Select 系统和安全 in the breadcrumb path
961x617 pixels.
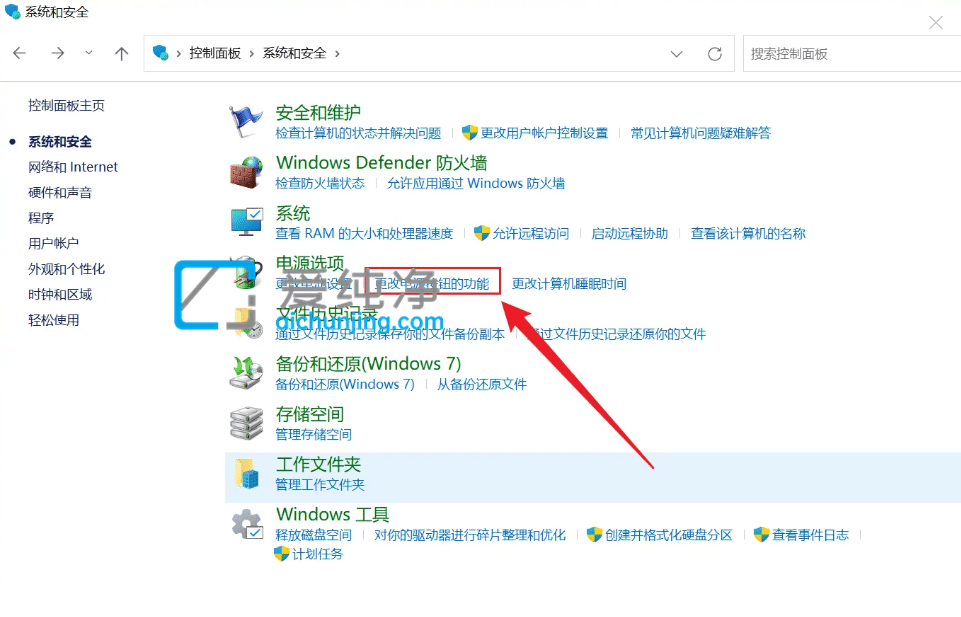pos(294,53)
